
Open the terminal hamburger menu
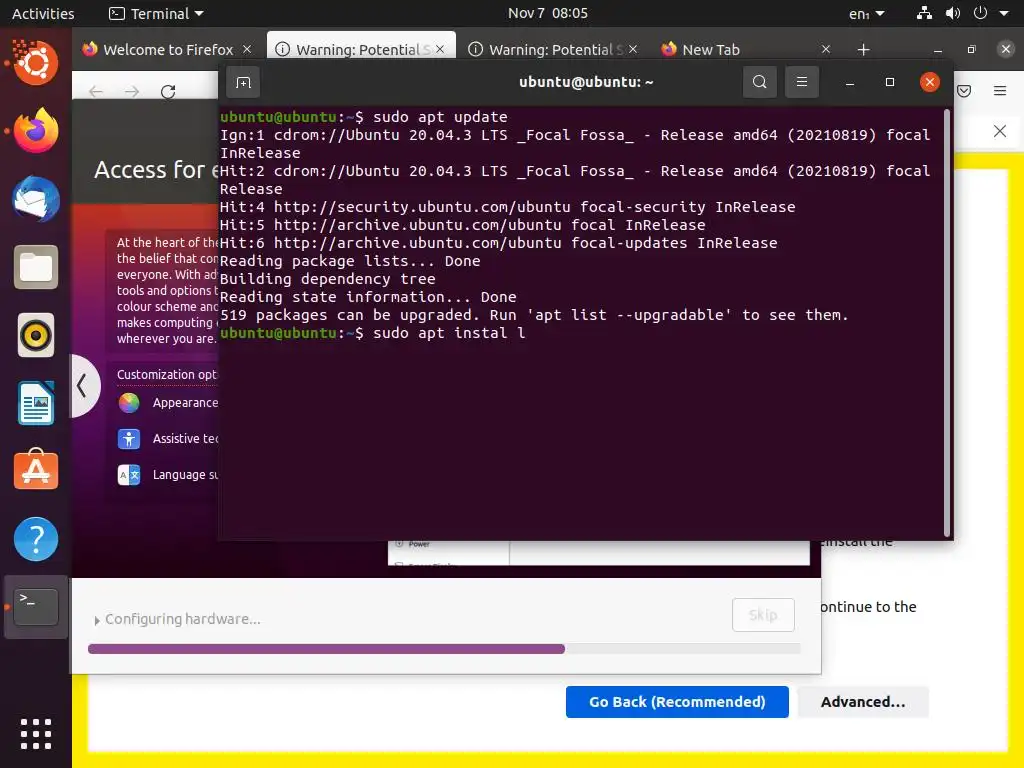(x=802, y=82)
